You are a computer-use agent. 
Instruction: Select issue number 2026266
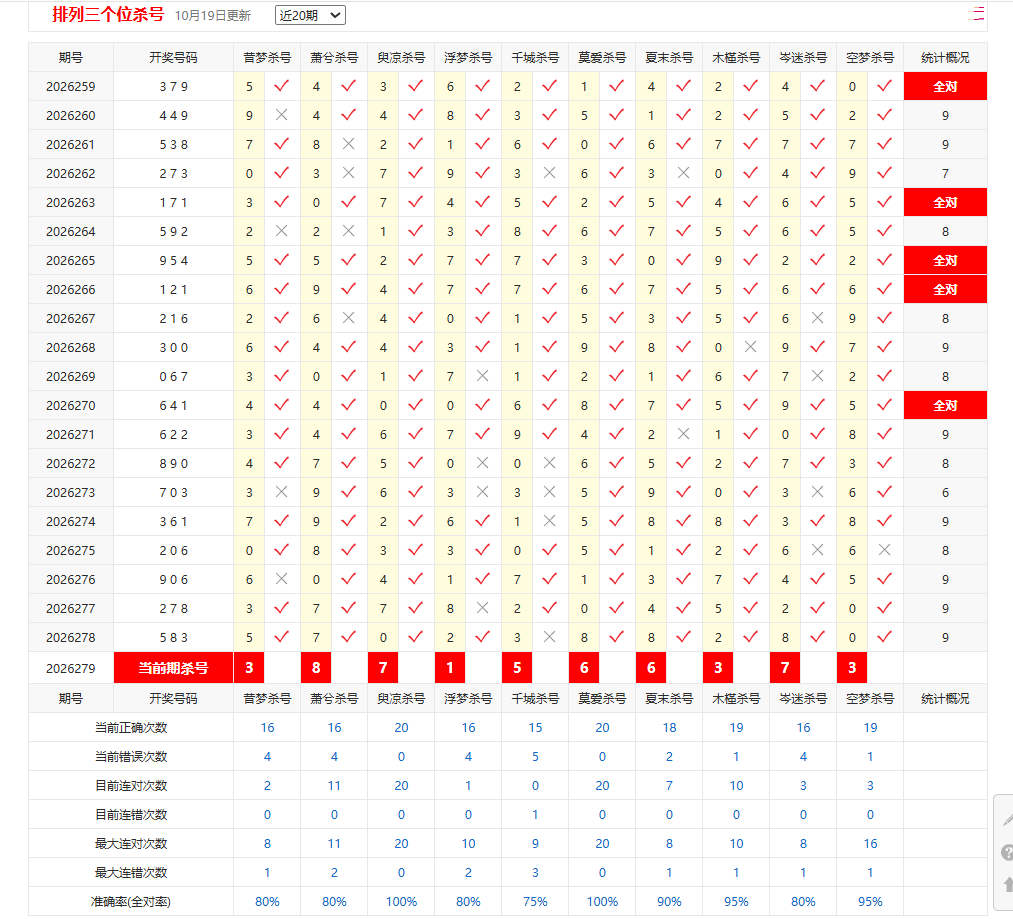pos(70,290)
